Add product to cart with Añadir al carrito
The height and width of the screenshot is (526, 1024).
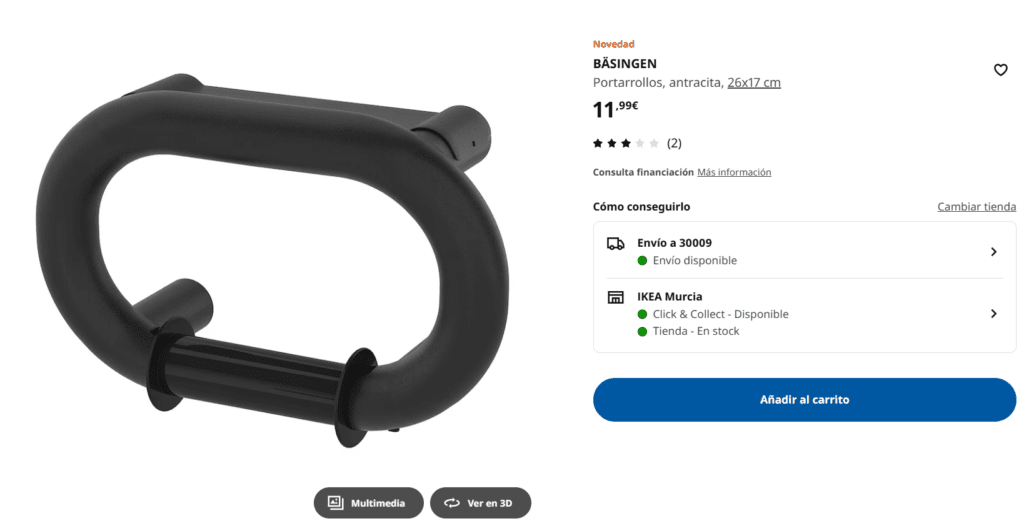point(804,399)
